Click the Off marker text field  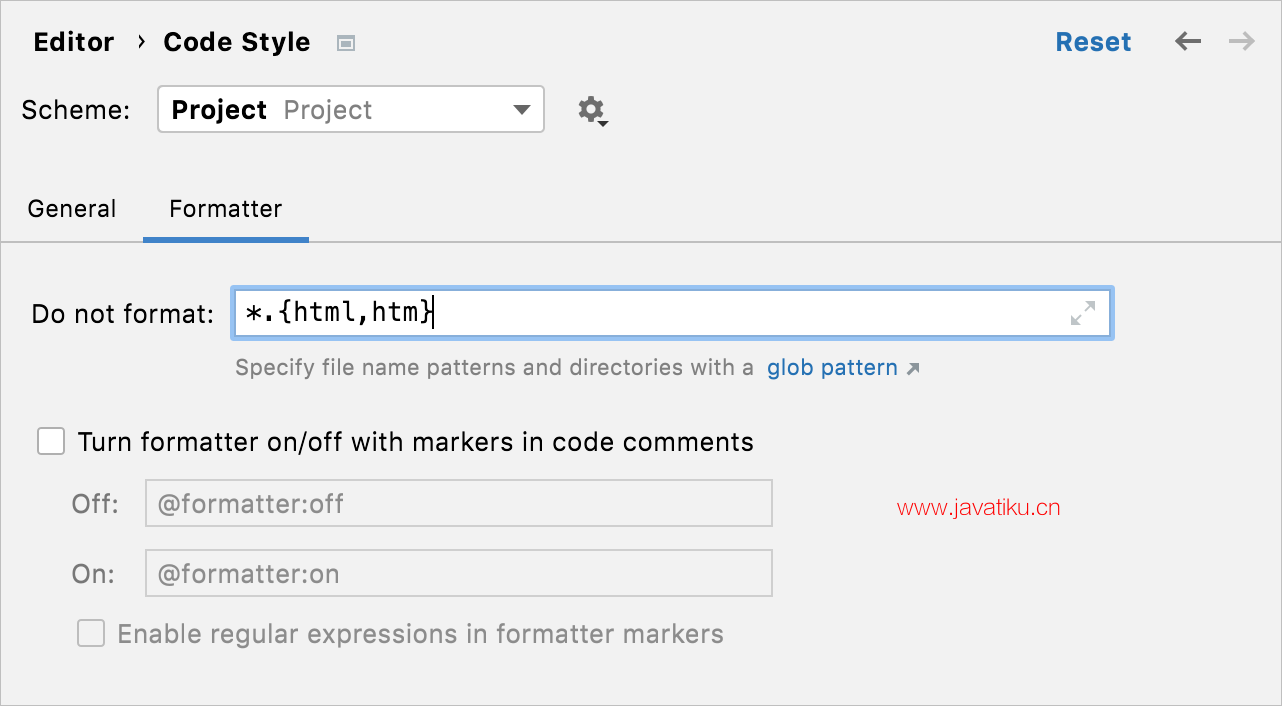[459, 503]
